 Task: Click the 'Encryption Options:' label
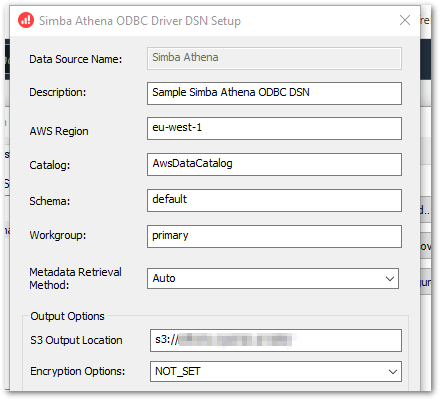[x=78, y=371]
